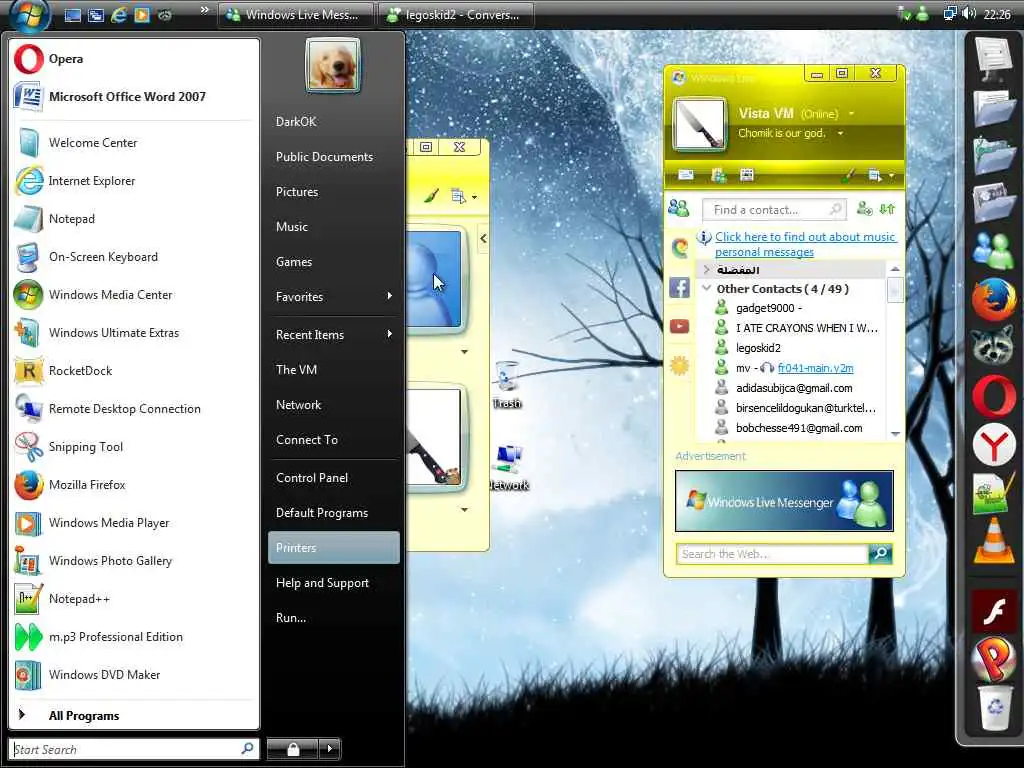Click the YouTube icon in Messenger sidebar

679,326
